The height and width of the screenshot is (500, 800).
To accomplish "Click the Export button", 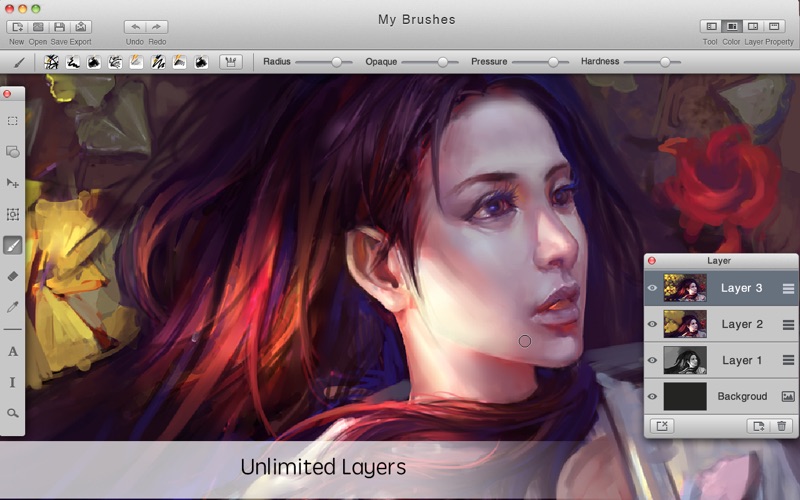I will coord(81,26).
